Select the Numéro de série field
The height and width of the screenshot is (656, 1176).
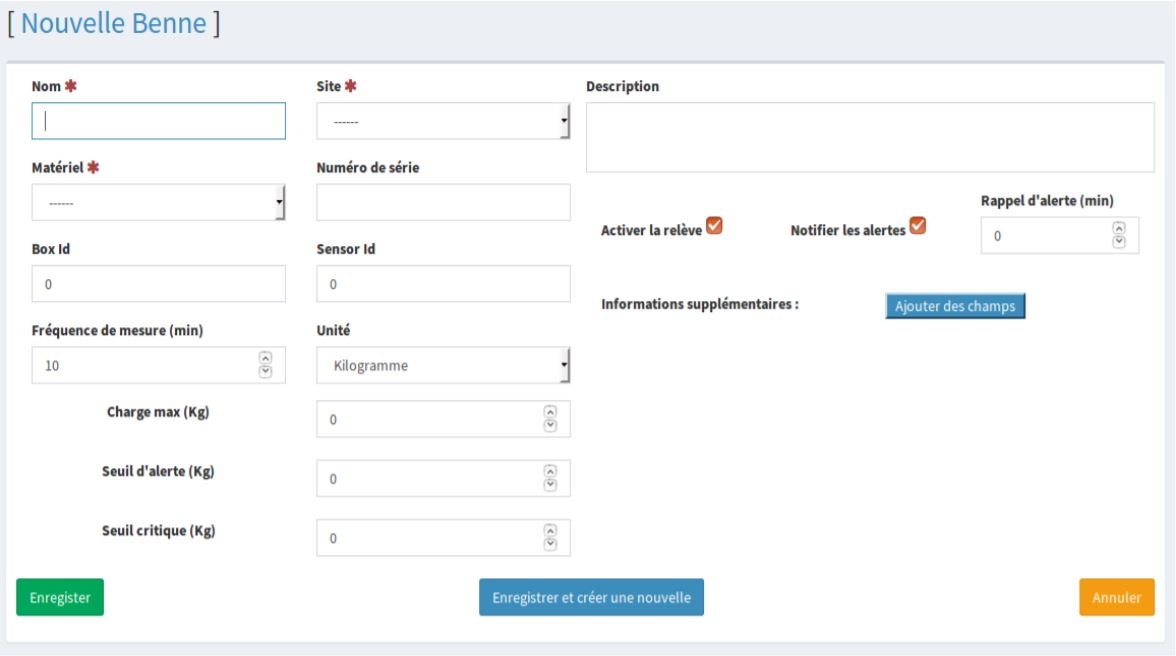point(443,202)
